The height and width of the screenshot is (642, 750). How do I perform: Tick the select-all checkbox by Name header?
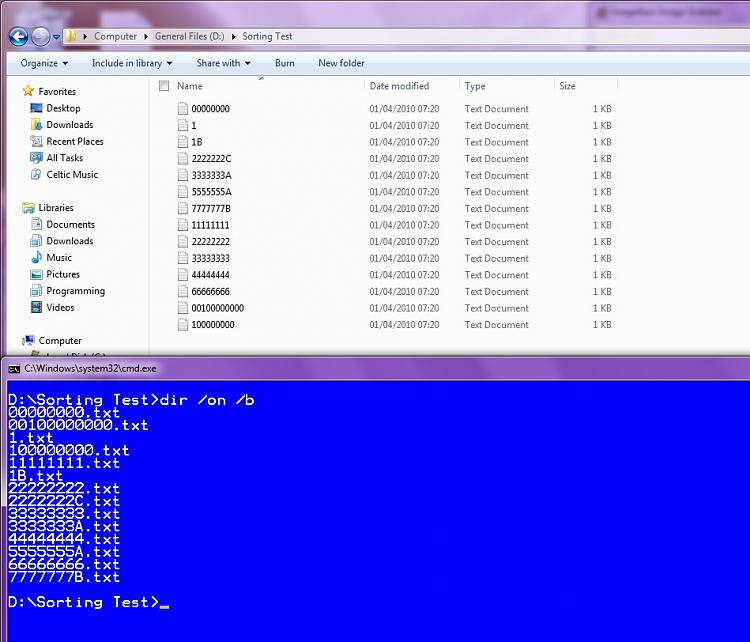point(164,86)
